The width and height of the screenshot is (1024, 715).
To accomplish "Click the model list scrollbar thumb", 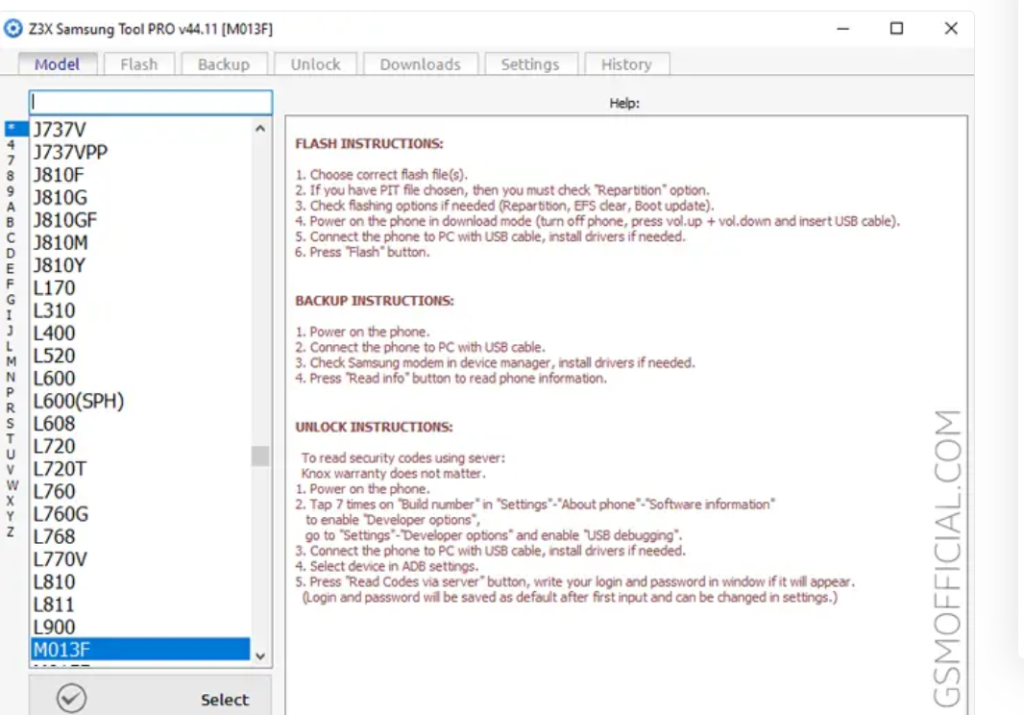I will click(x=261, y=456).
